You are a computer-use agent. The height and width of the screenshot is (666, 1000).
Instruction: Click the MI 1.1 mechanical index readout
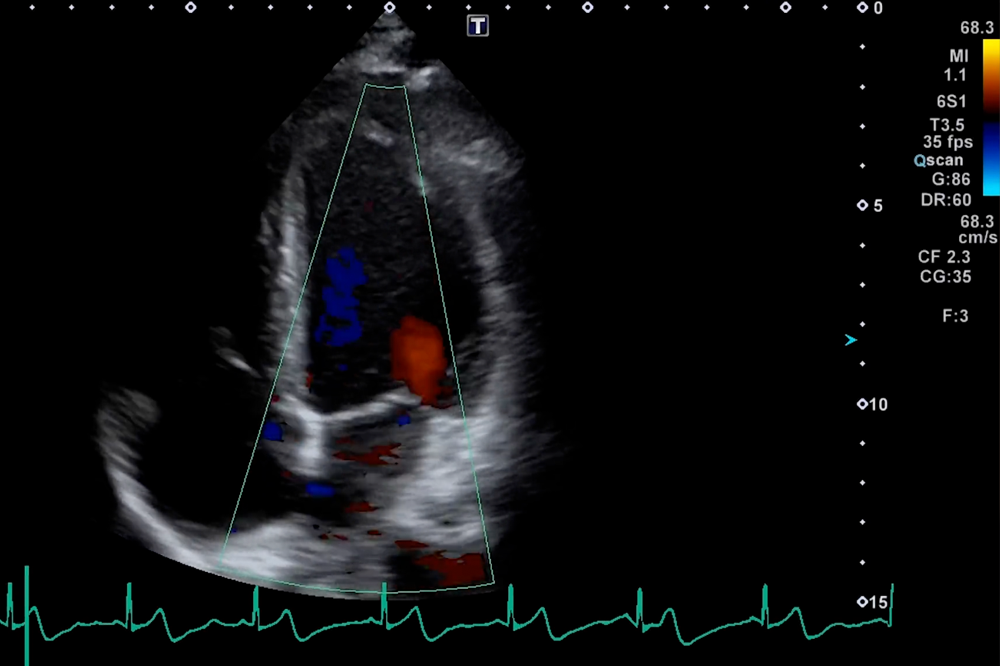[958, 65]
